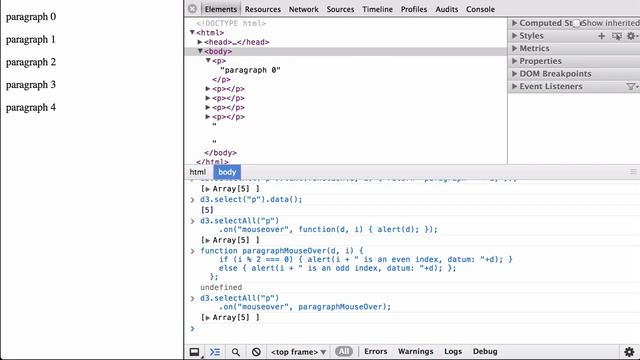
Task: Toggle element state icon in Styles
Action: tap(617, 36)
